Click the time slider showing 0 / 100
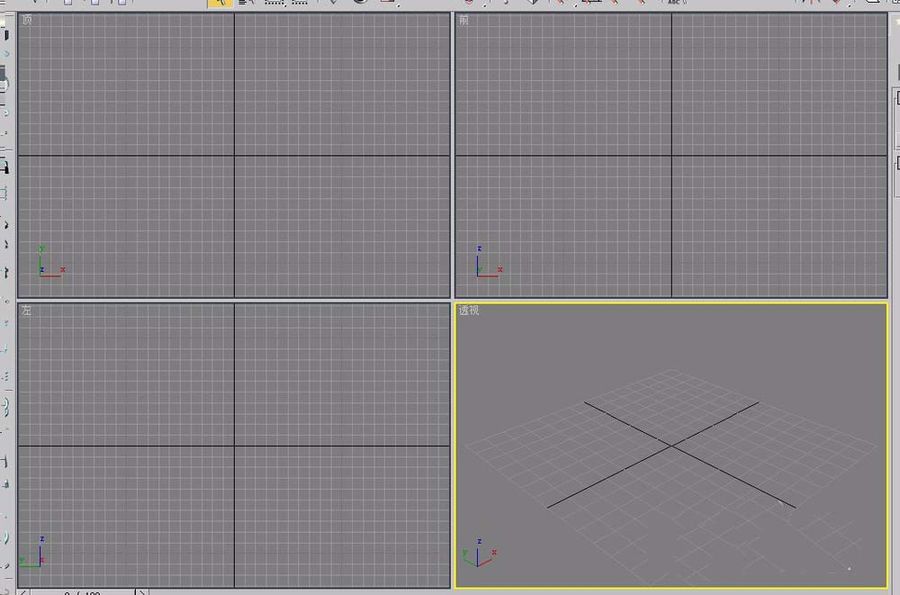Viewport: 900px width, 595px height. (83, 592)
